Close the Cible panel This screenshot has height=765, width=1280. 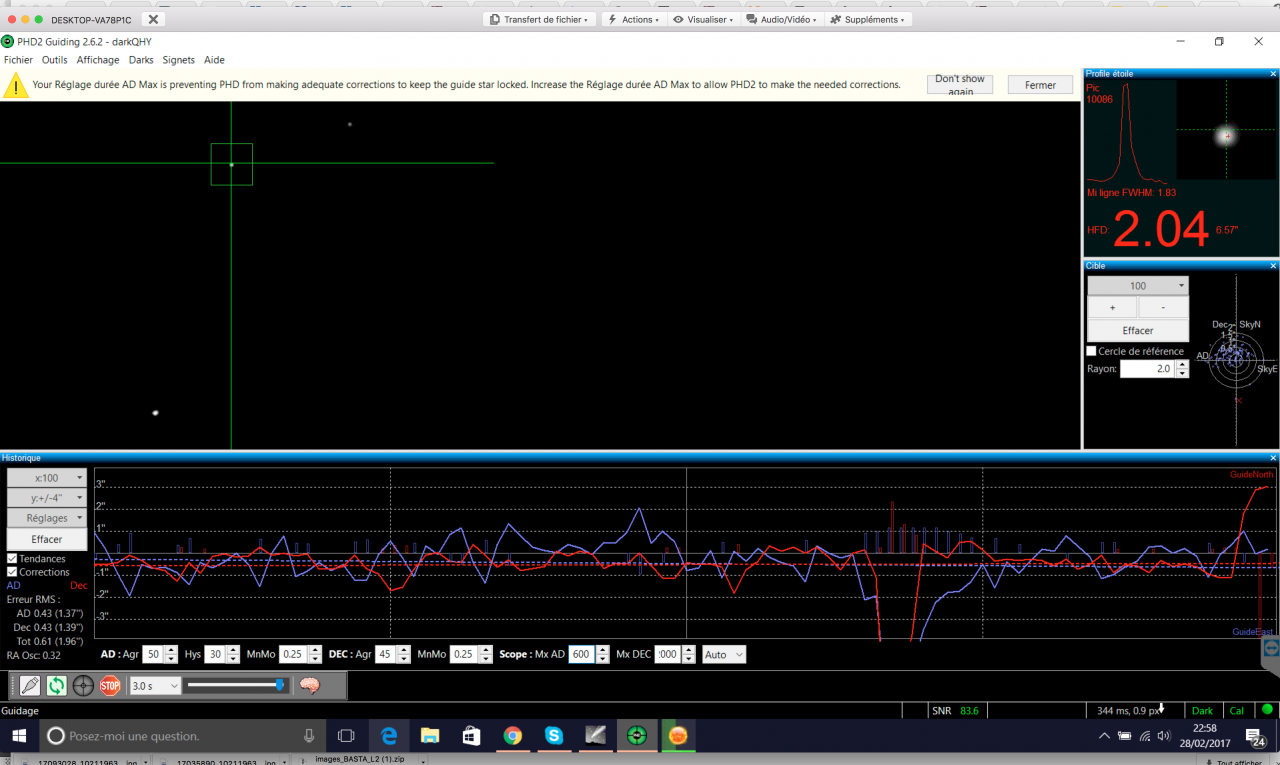point(1273,265)
